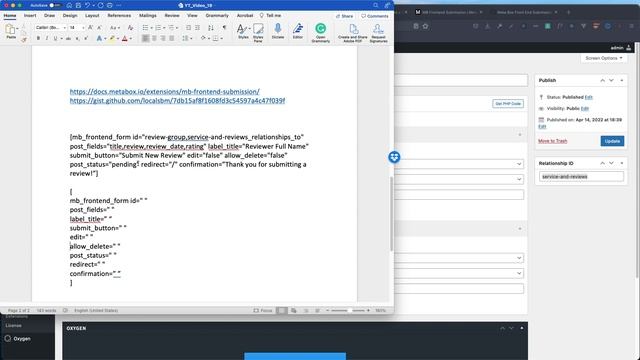Select the Format Painter brush icon

[x=24, y=39]
